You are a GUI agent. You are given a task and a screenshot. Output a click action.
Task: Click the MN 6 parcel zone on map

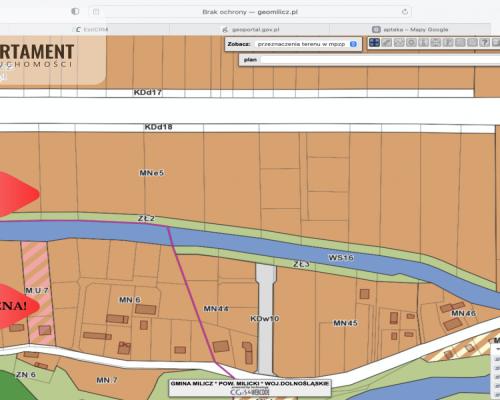tap(130, 300)
